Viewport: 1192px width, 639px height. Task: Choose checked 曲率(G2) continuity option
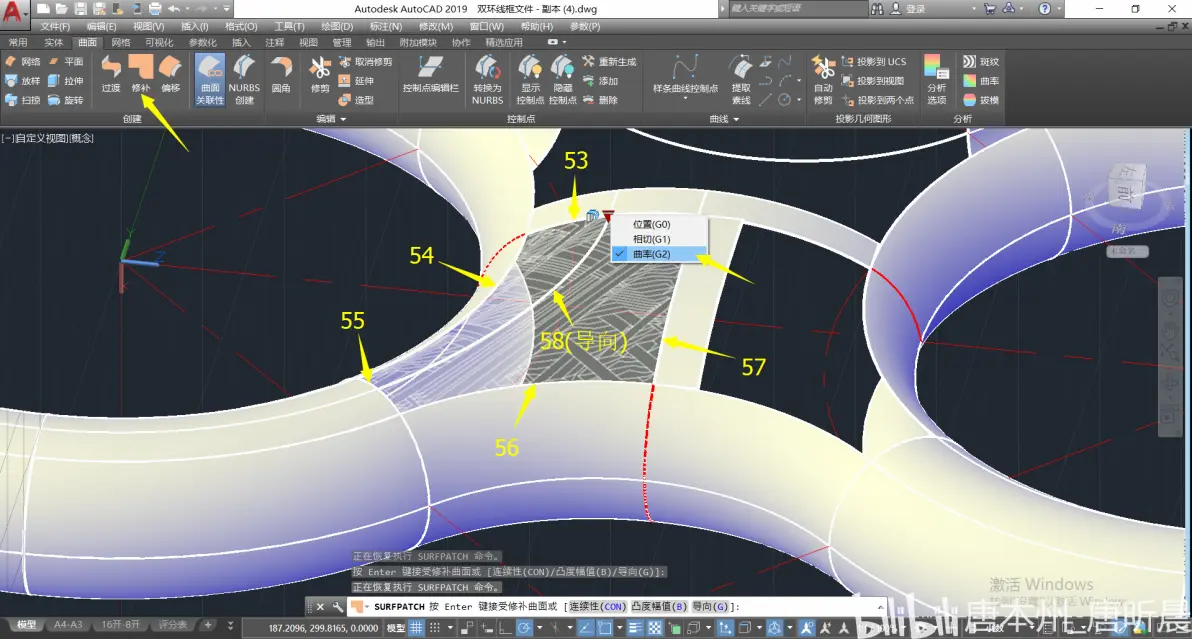click(659, 254)
